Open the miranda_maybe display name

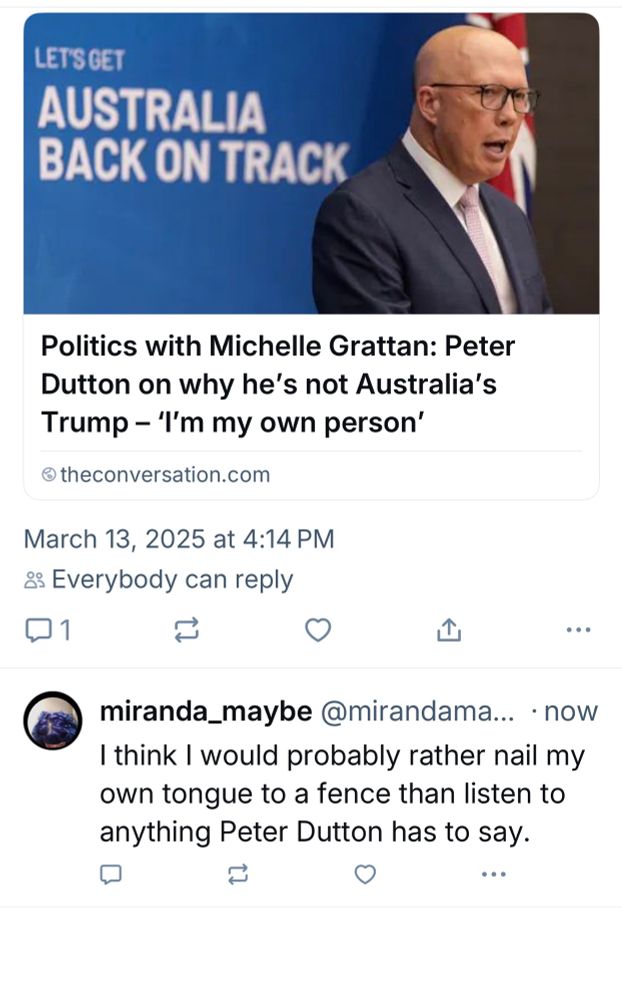(206, 711)
